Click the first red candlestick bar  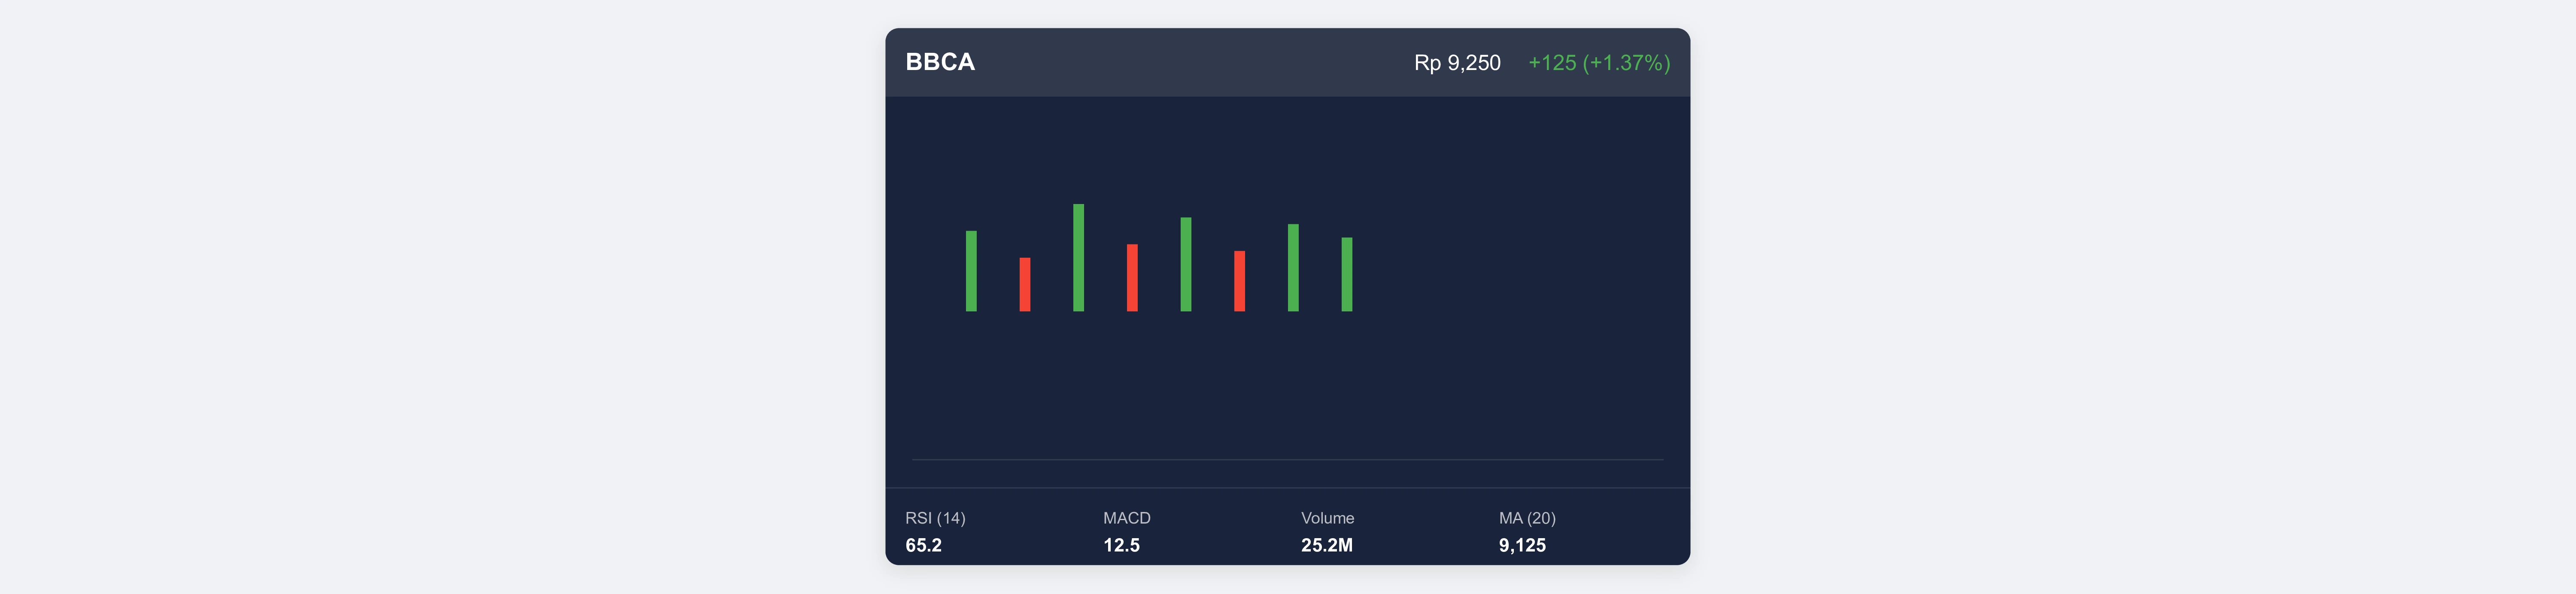click(1025, 284)
